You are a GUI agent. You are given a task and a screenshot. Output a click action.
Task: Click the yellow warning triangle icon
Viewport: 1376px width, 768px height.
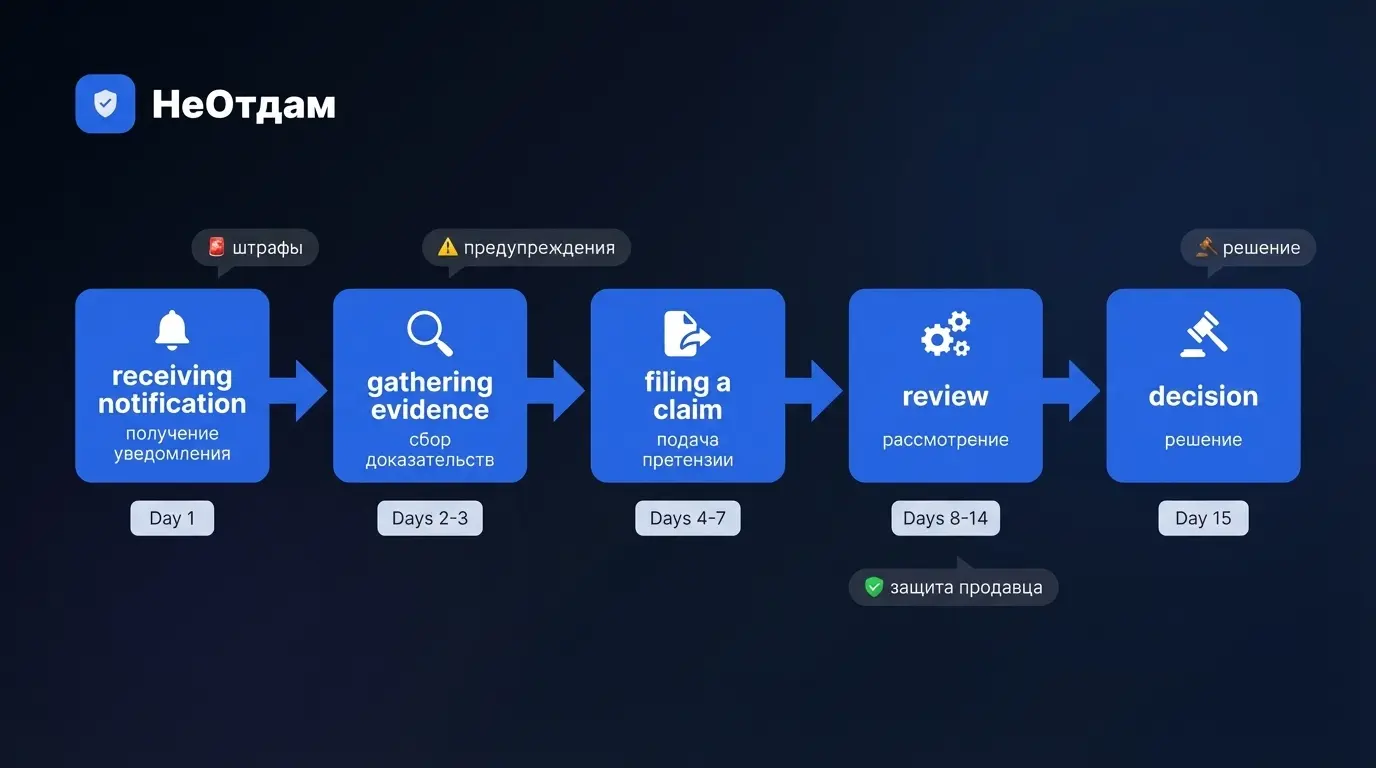pyautogui.click(x=447, y=247)
